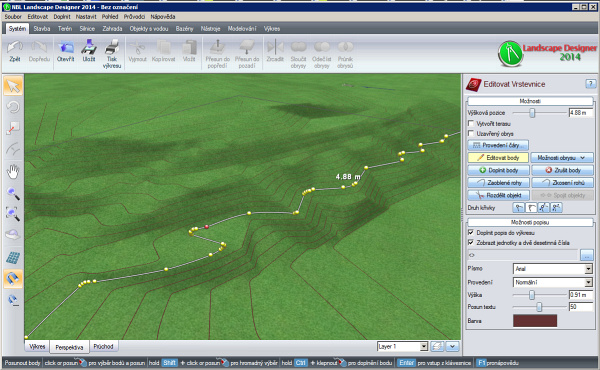Switch to the Terén ribbon tab
The width and height of the screenshot is (600, 370).
coord(65,29)
